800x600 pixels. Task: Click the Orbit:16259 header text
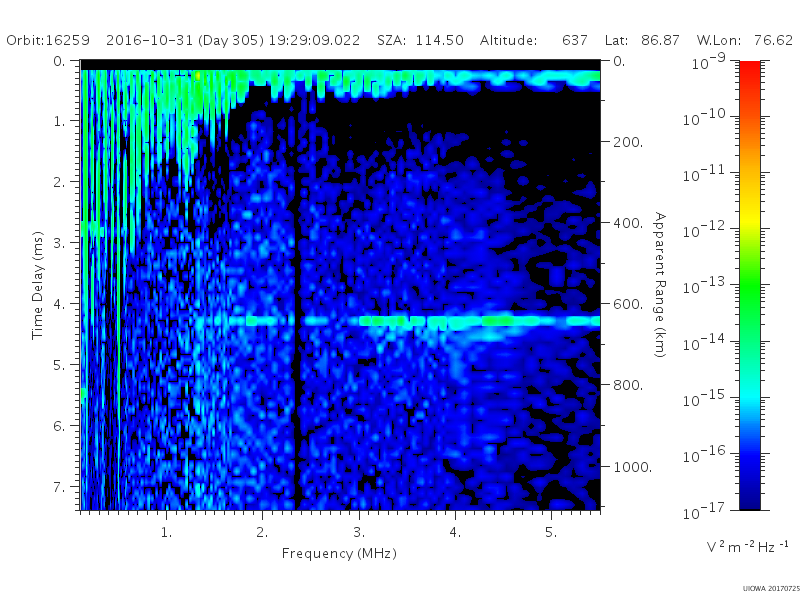48,40
